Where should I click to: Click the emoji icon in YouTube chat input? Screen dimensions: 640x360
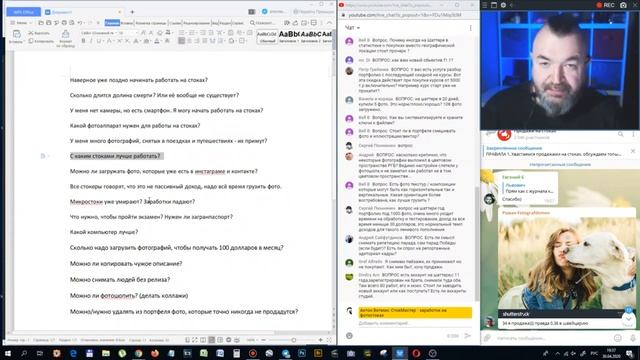(x=349, y=336)
